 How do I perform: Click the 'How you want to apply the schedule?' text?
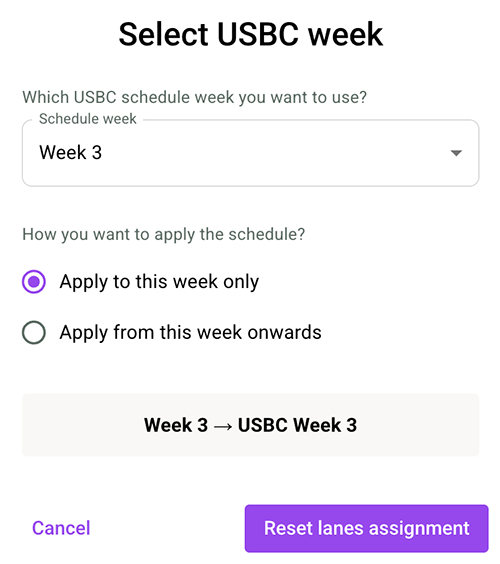(164, 235)
